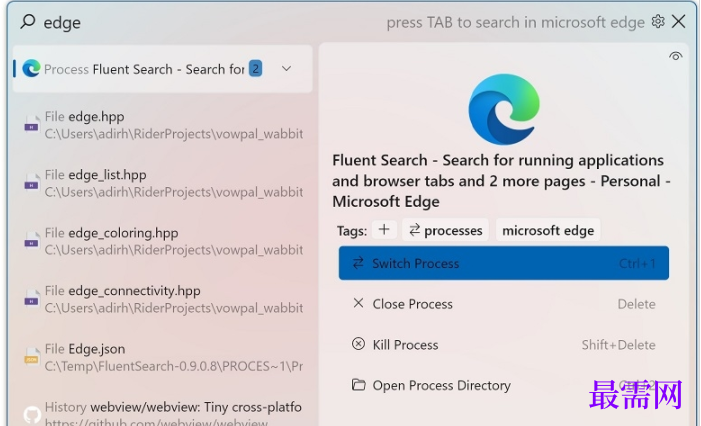Click the edge_coloring.hpp file icon
Screen dimensions: 701x426
pyautogui.click(x=31, y=241)
